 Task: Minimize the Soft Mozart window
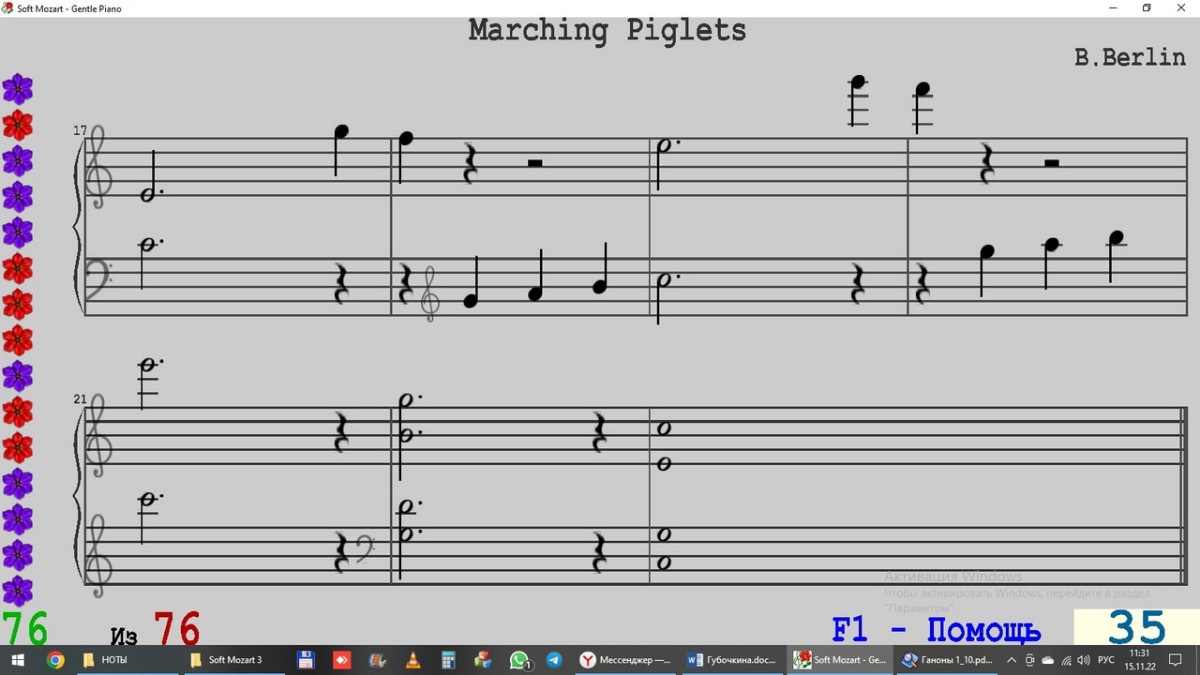[1113, 8]
